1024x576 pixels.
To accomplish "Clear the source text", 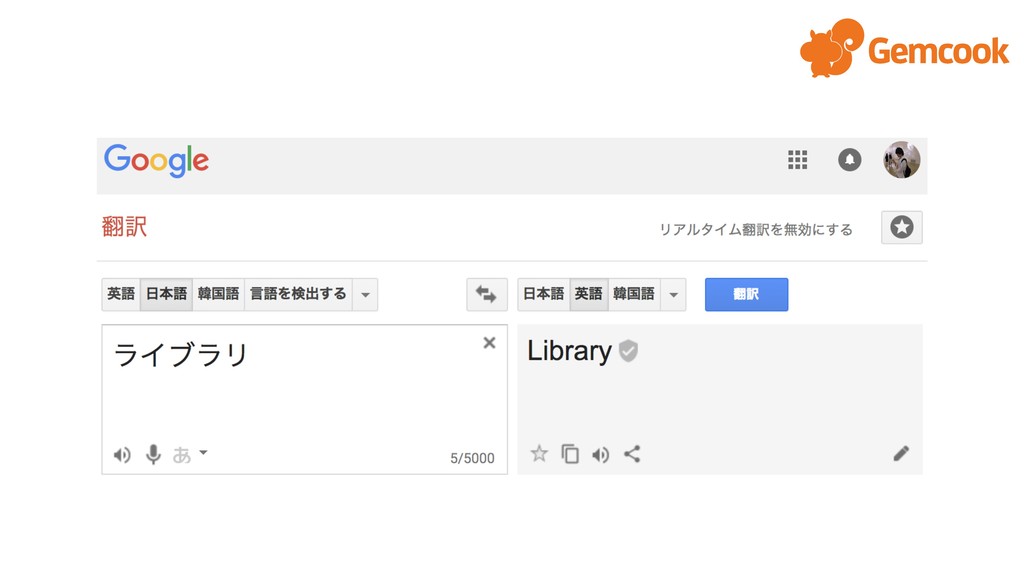I will [489, 342].
